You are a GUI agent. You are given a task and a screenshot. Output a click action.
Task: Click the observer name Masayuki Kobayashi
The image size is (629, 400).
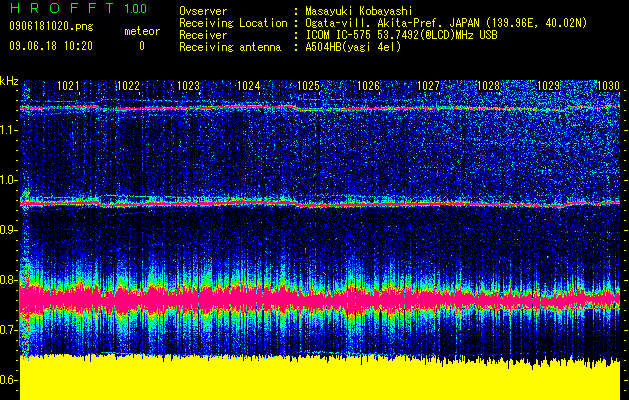click(x=359, y=11)
